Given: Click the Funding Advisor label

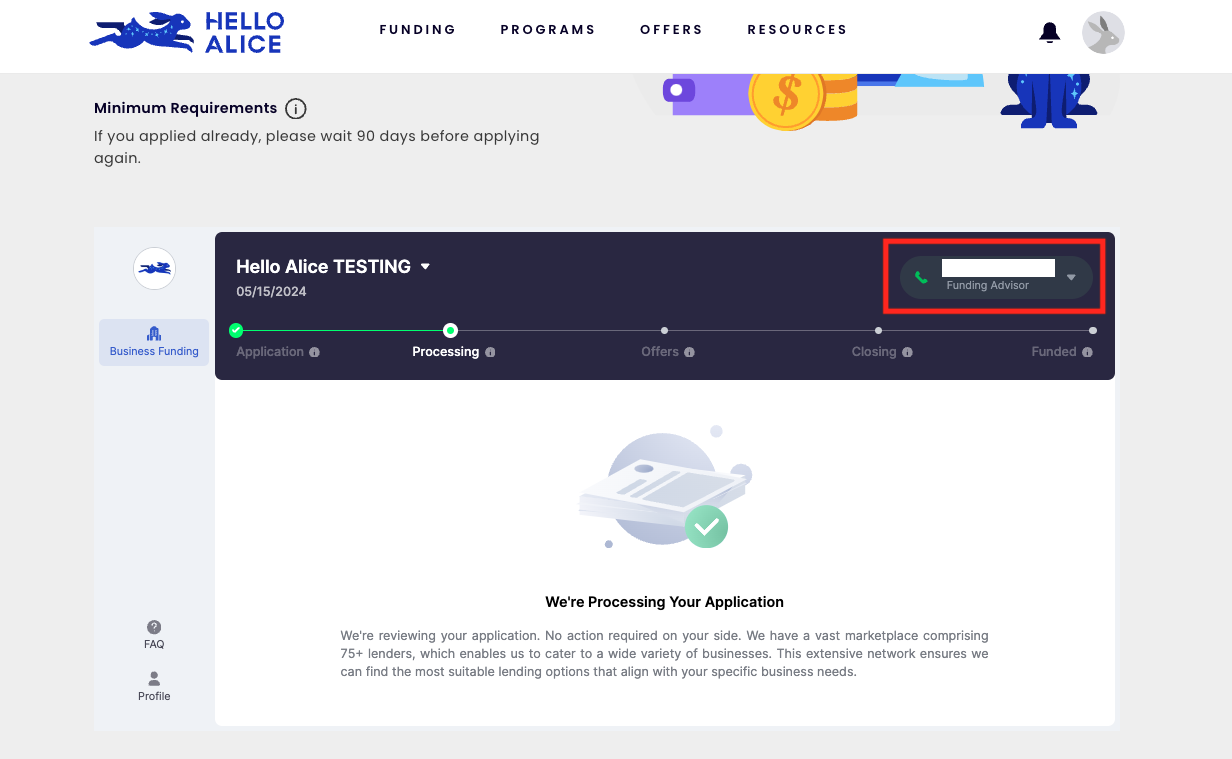Looking at the screenshot, I should tap(988, 286).
